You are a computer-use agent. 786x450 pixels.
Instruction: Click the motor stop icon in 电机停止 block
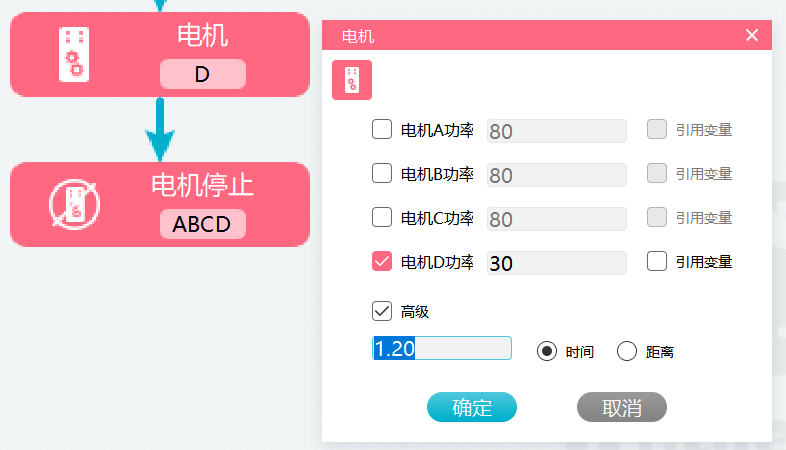[x=74, y=204]
